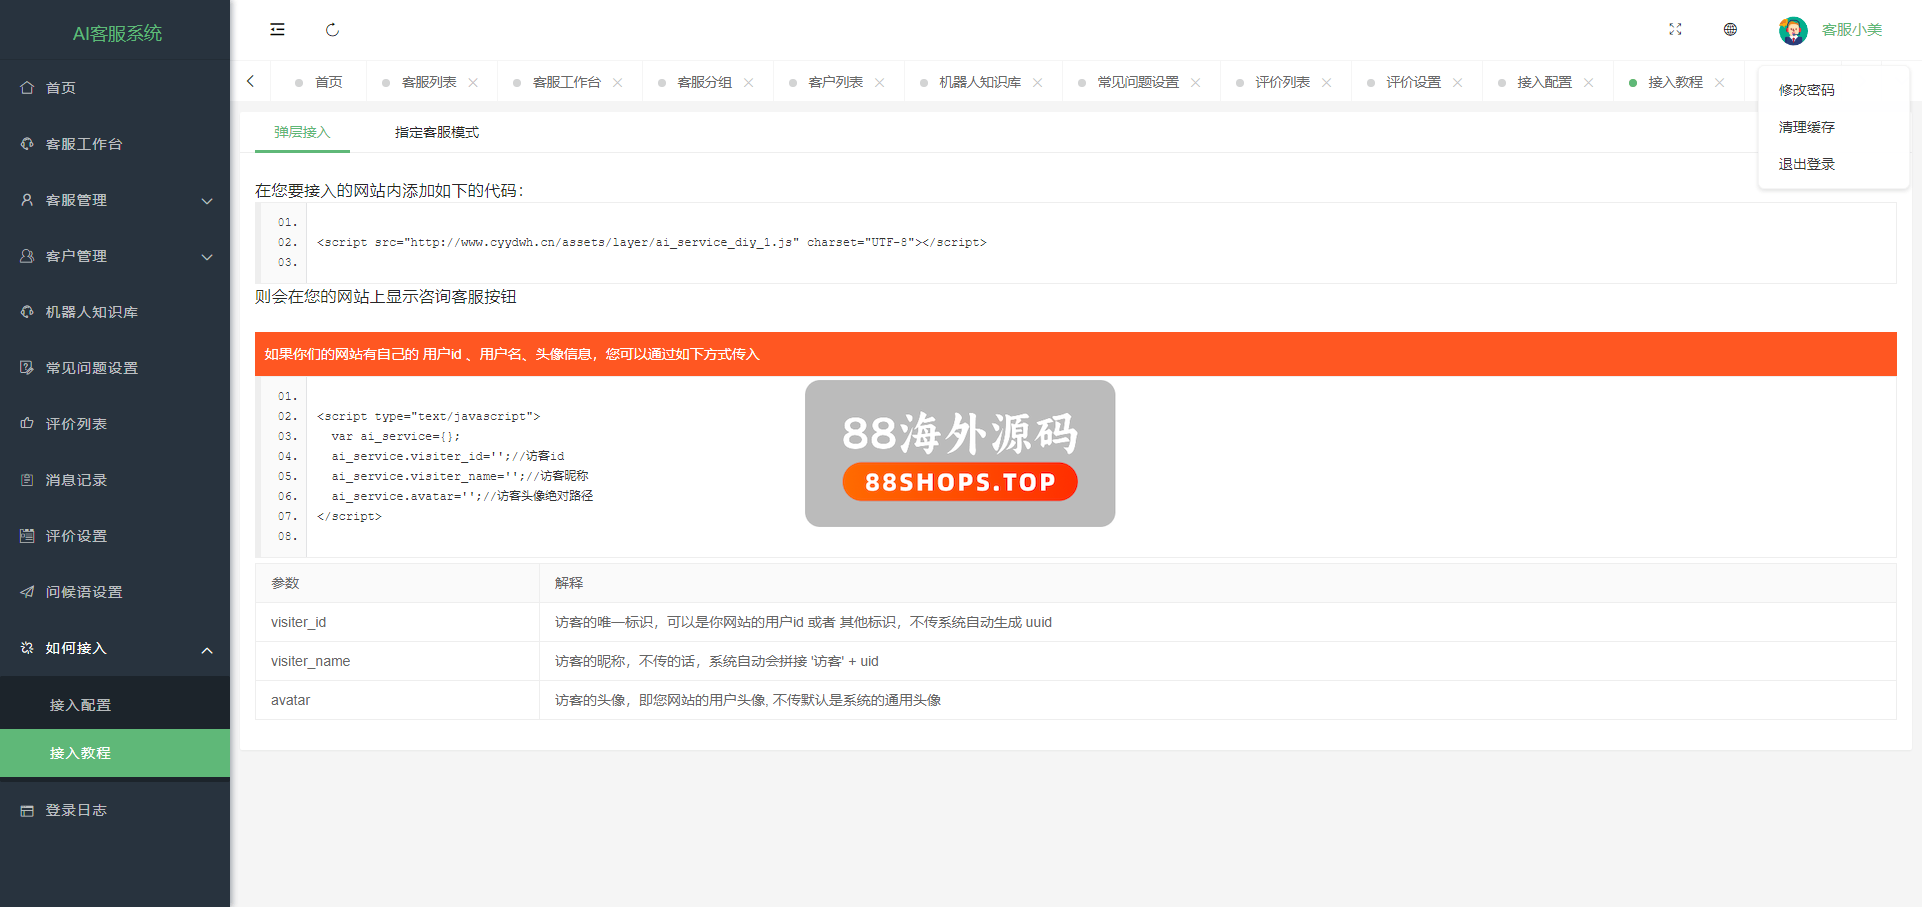The image size is (1922, 907).
Task: Click the globe language icon
Action: [1730, 30]
